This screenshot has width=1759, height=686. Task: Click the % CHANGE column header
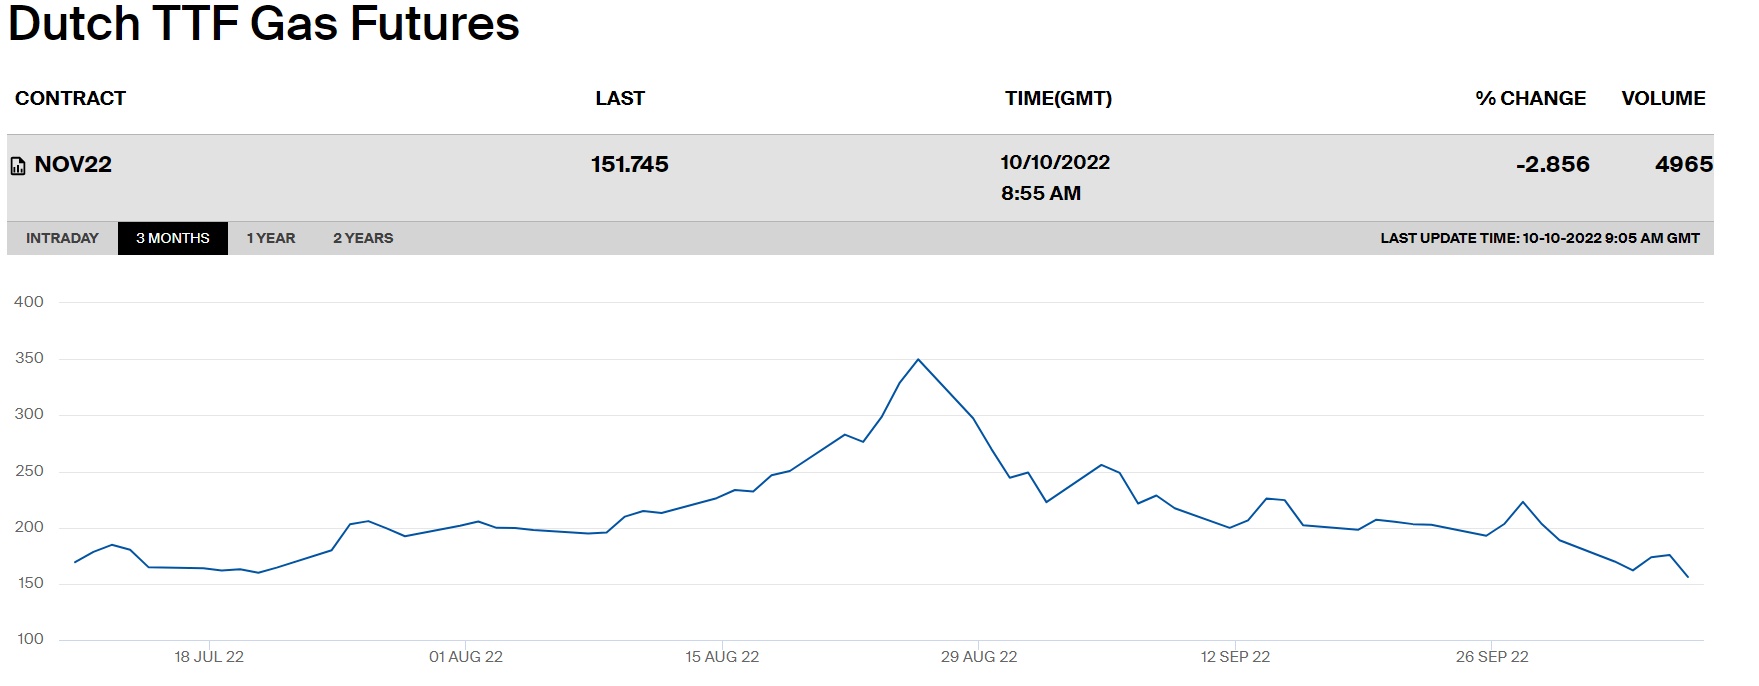click(1530, 98)
